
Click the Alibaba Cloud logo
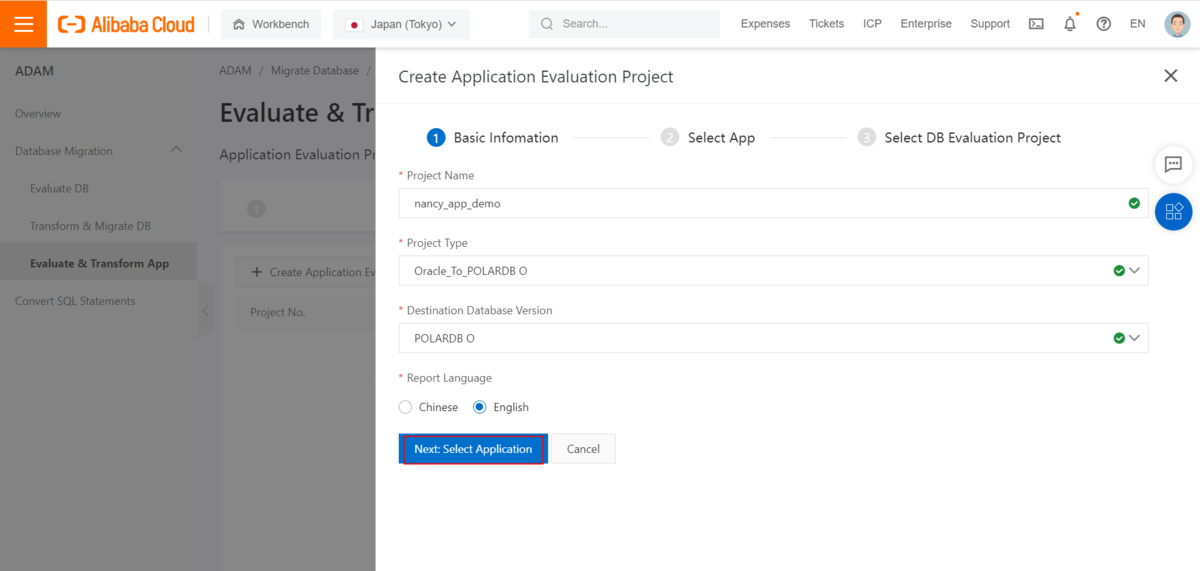pyautogui.click(x=126, y=24)
